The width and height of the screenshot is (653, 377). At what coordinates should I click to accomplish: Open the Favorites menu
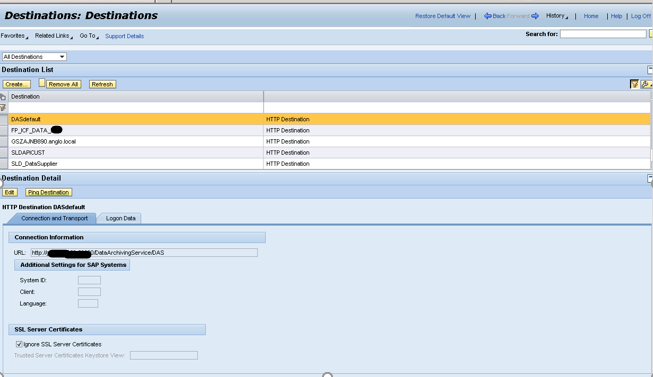14,36
